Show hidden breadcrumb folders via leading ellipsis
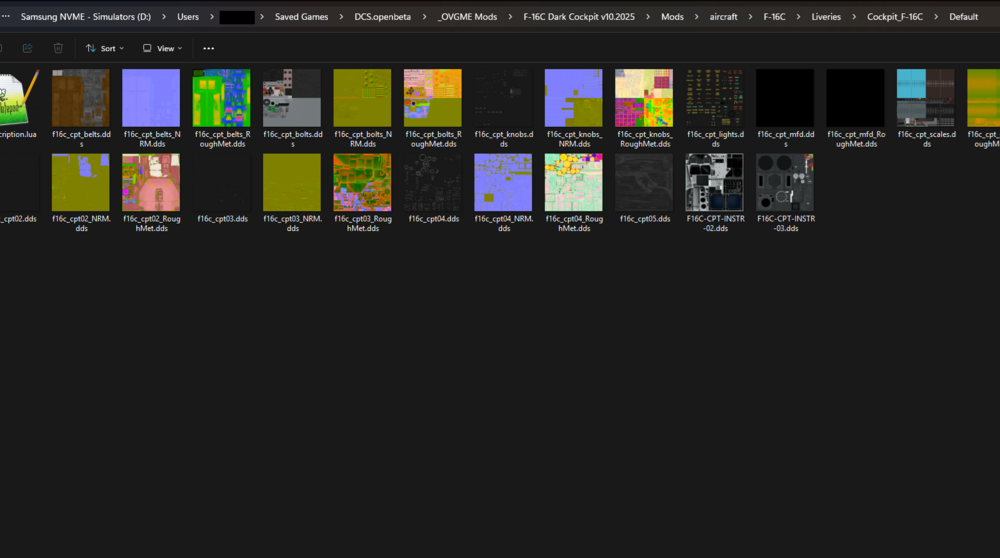The height and width of the screenshot is (558, 1000). point(6,17)
